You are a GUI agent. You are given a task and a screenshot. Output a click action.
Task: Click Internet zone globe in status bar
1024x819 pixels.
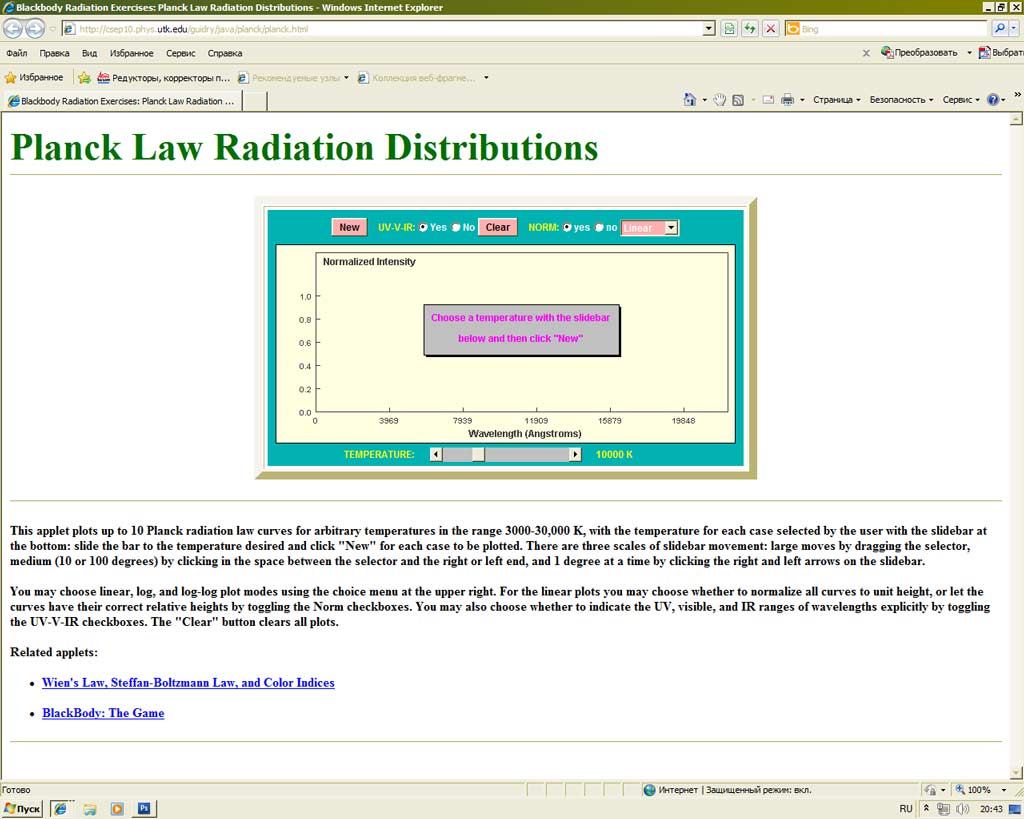coord(649,790)
